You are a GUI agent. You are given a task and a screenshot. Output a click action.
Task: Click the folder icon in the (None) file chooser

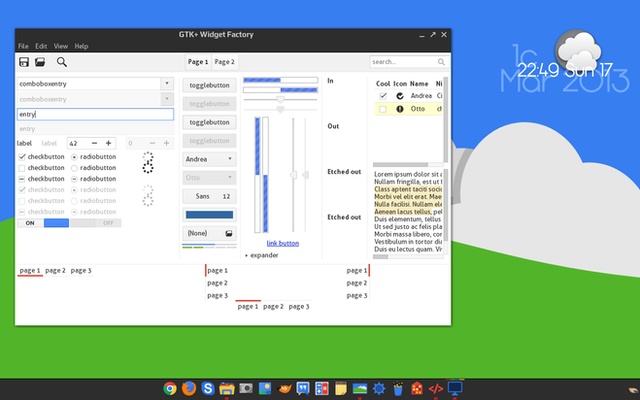click(x=229, y=233)
